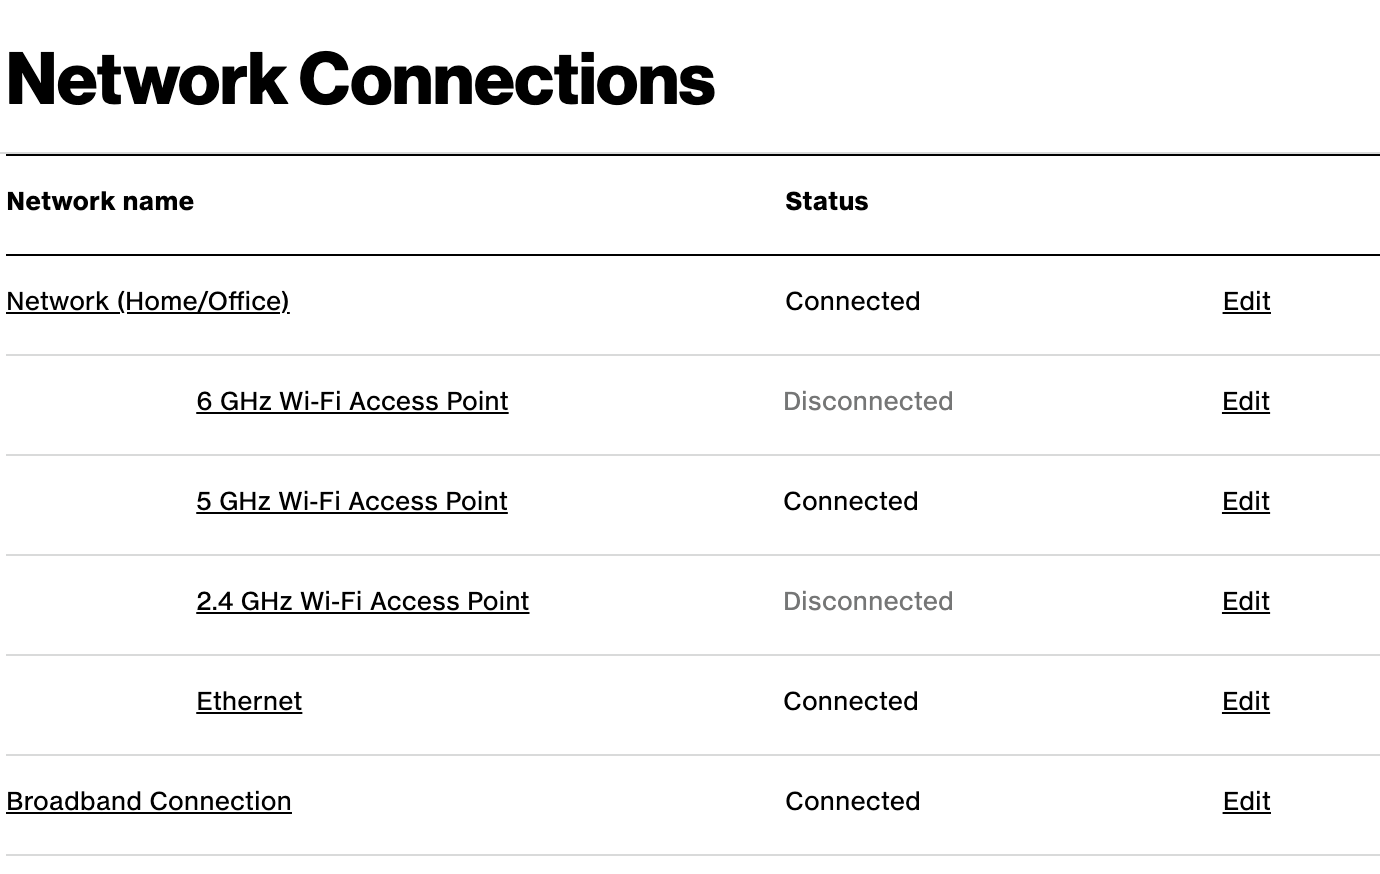Edit the 2.4 GHz Wi-Fi Access Point
Viewport: 1380px width, 874px height.
pos(1246,601)
